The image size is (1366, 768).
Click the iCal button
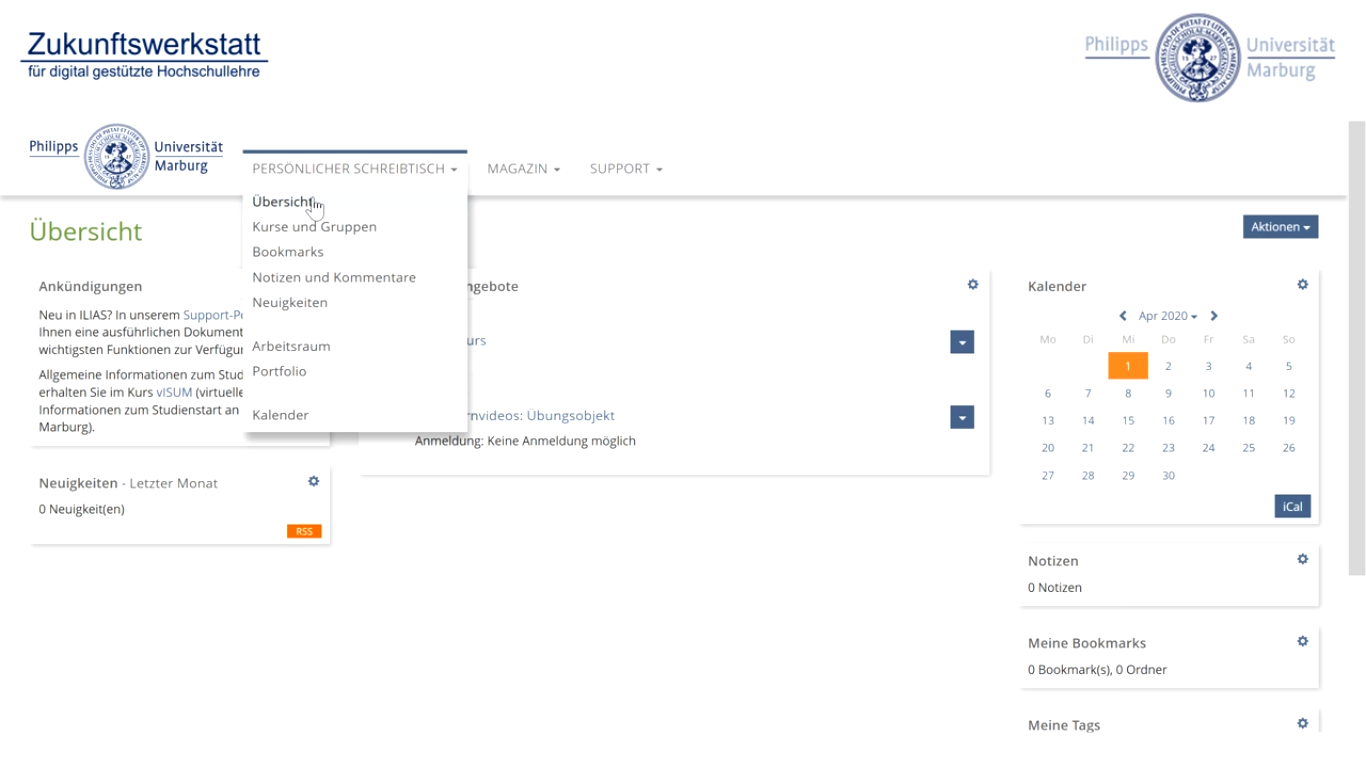click(1292, 507)
